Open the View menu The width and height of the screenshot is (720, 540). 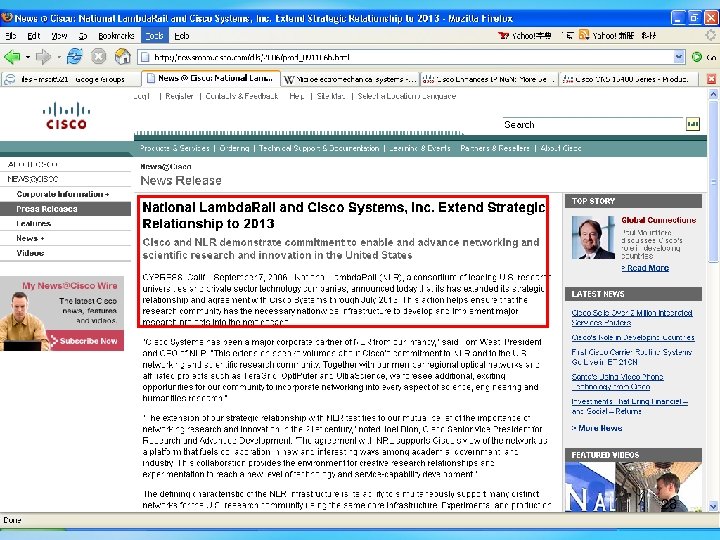tap(59, 35)
